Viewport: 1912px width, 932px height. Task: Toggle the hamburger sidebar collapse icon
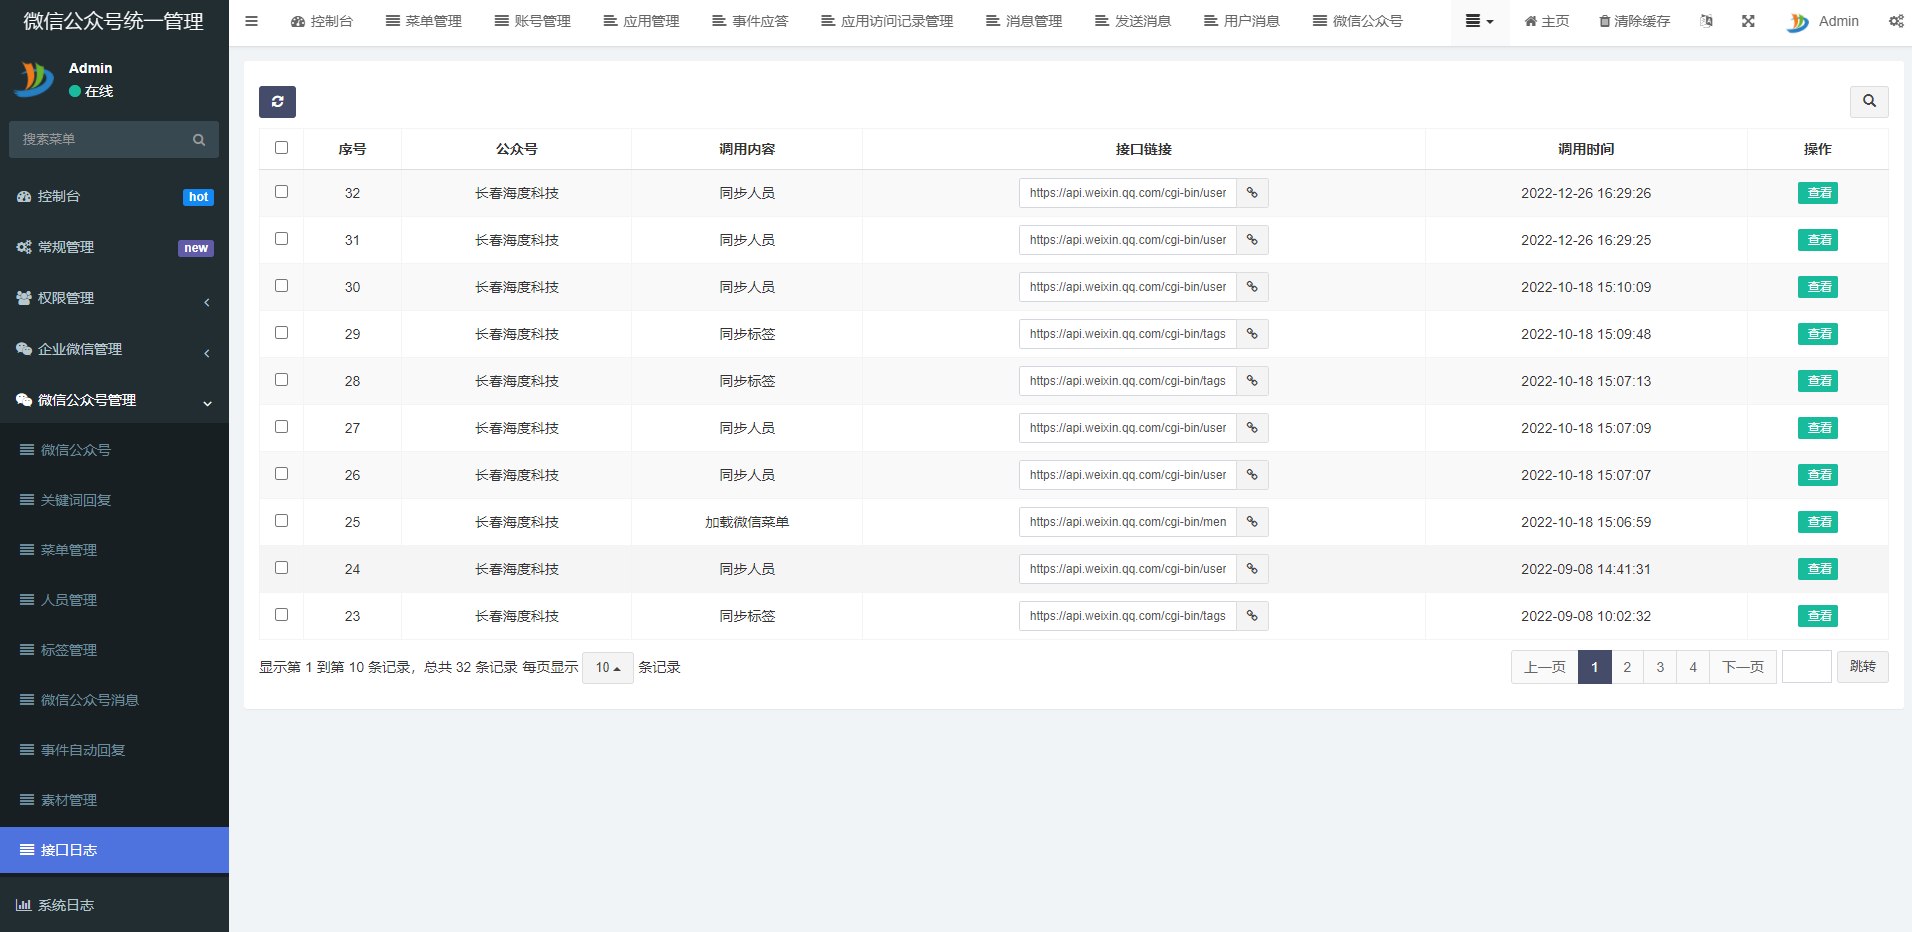pyautogui.click(x=252, y=21)
